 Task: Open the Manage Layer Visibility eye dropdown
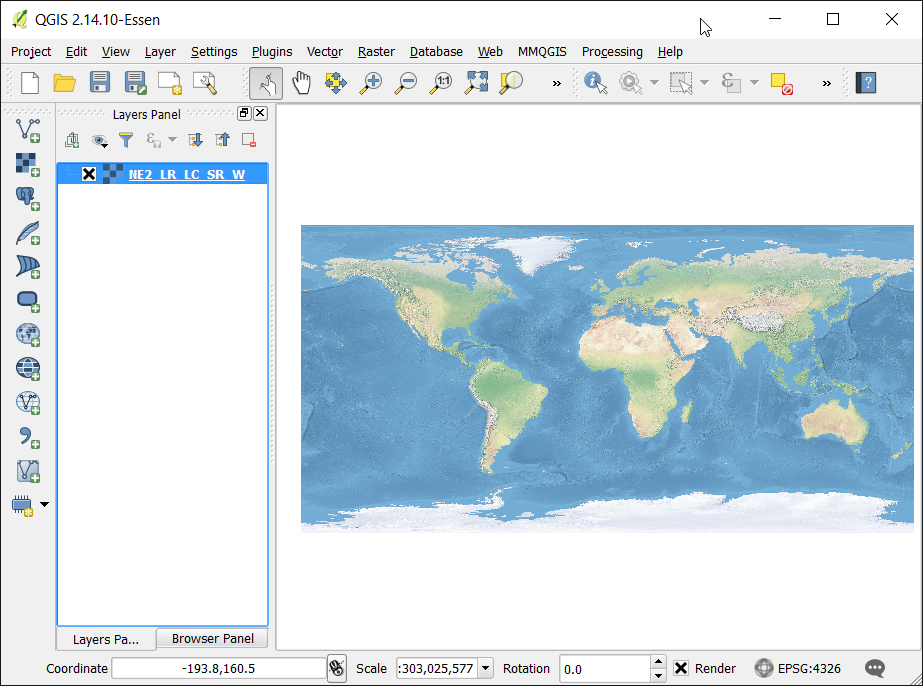coord(100,140)
